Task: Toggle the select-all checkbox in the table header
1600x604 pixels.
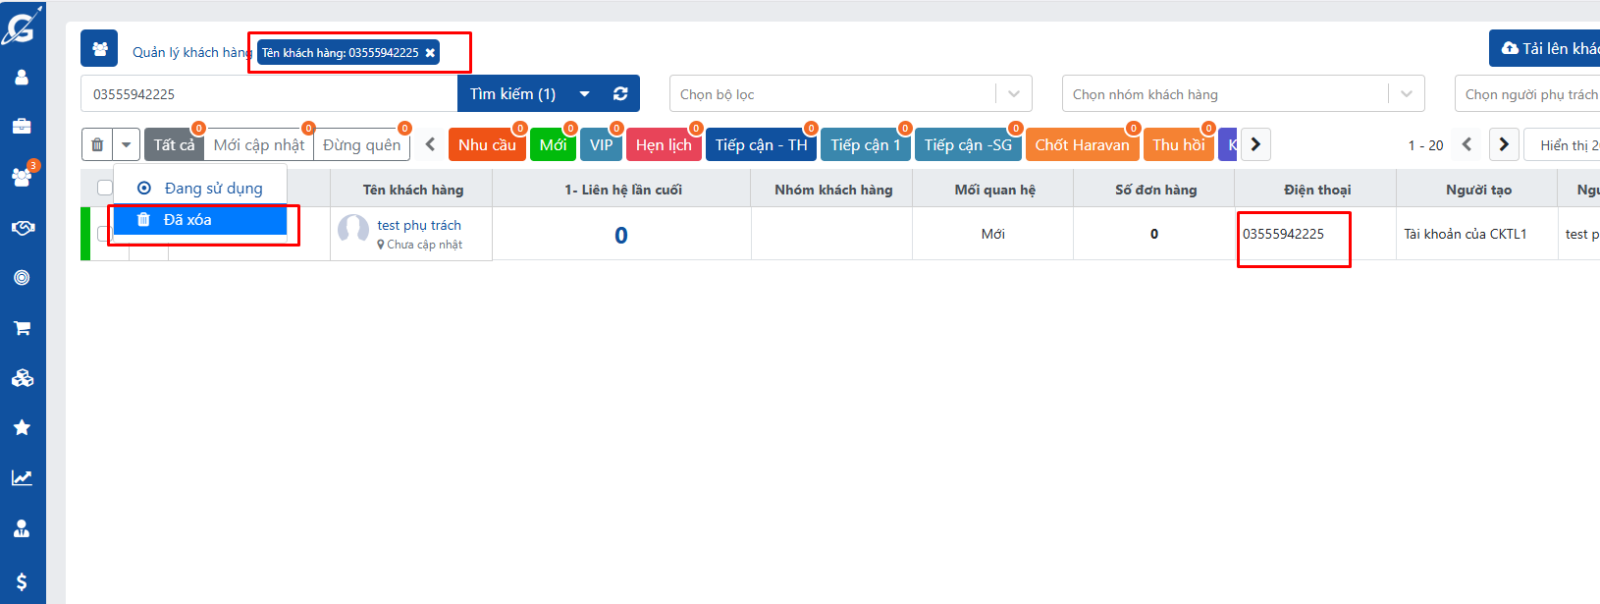Action: [104, 188]
